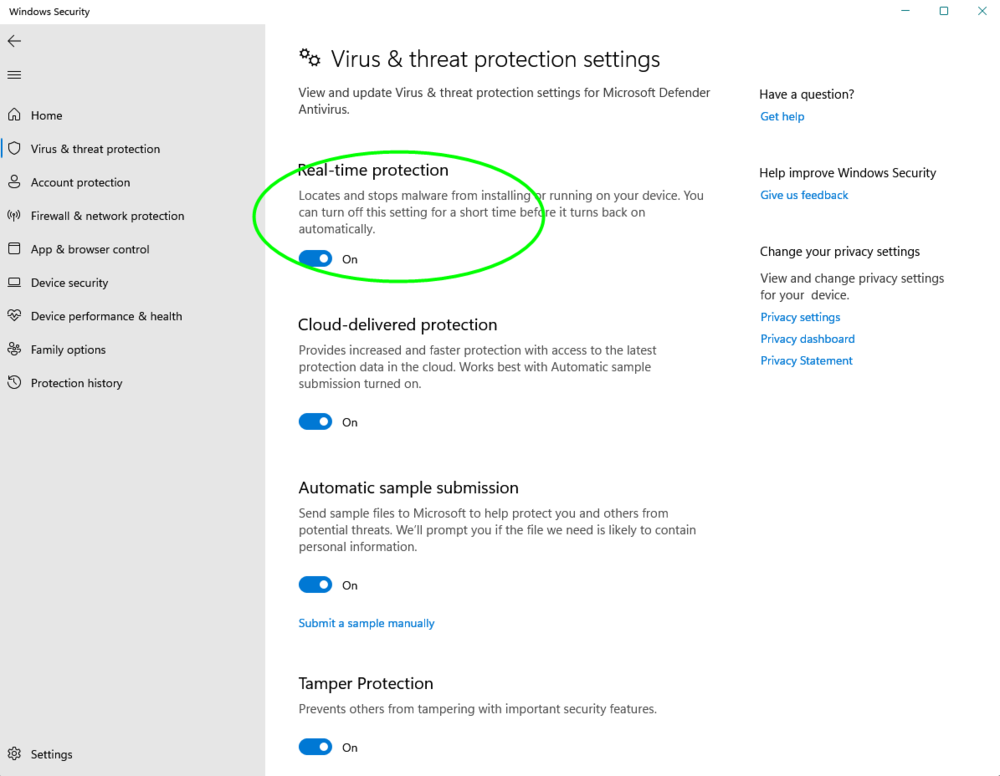Click the Firewall & network protection icon

(x=14, y=216)
